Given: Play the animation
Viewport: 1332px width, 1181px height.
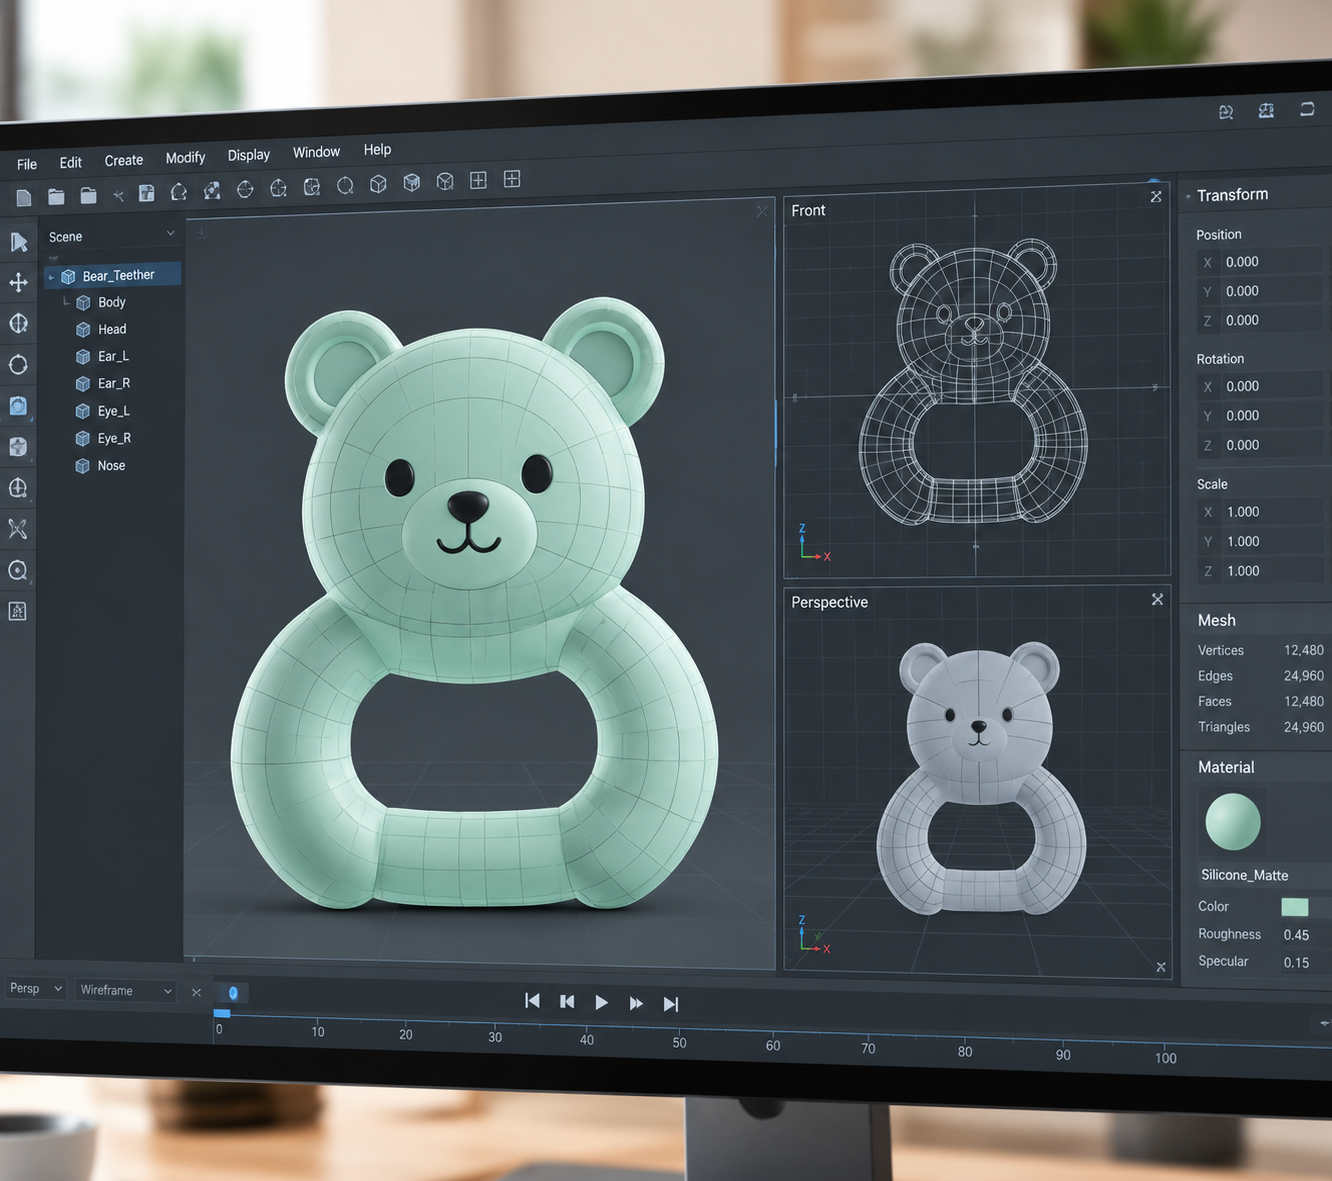Looking at the screenshot, I should [x=601, y=1002].
